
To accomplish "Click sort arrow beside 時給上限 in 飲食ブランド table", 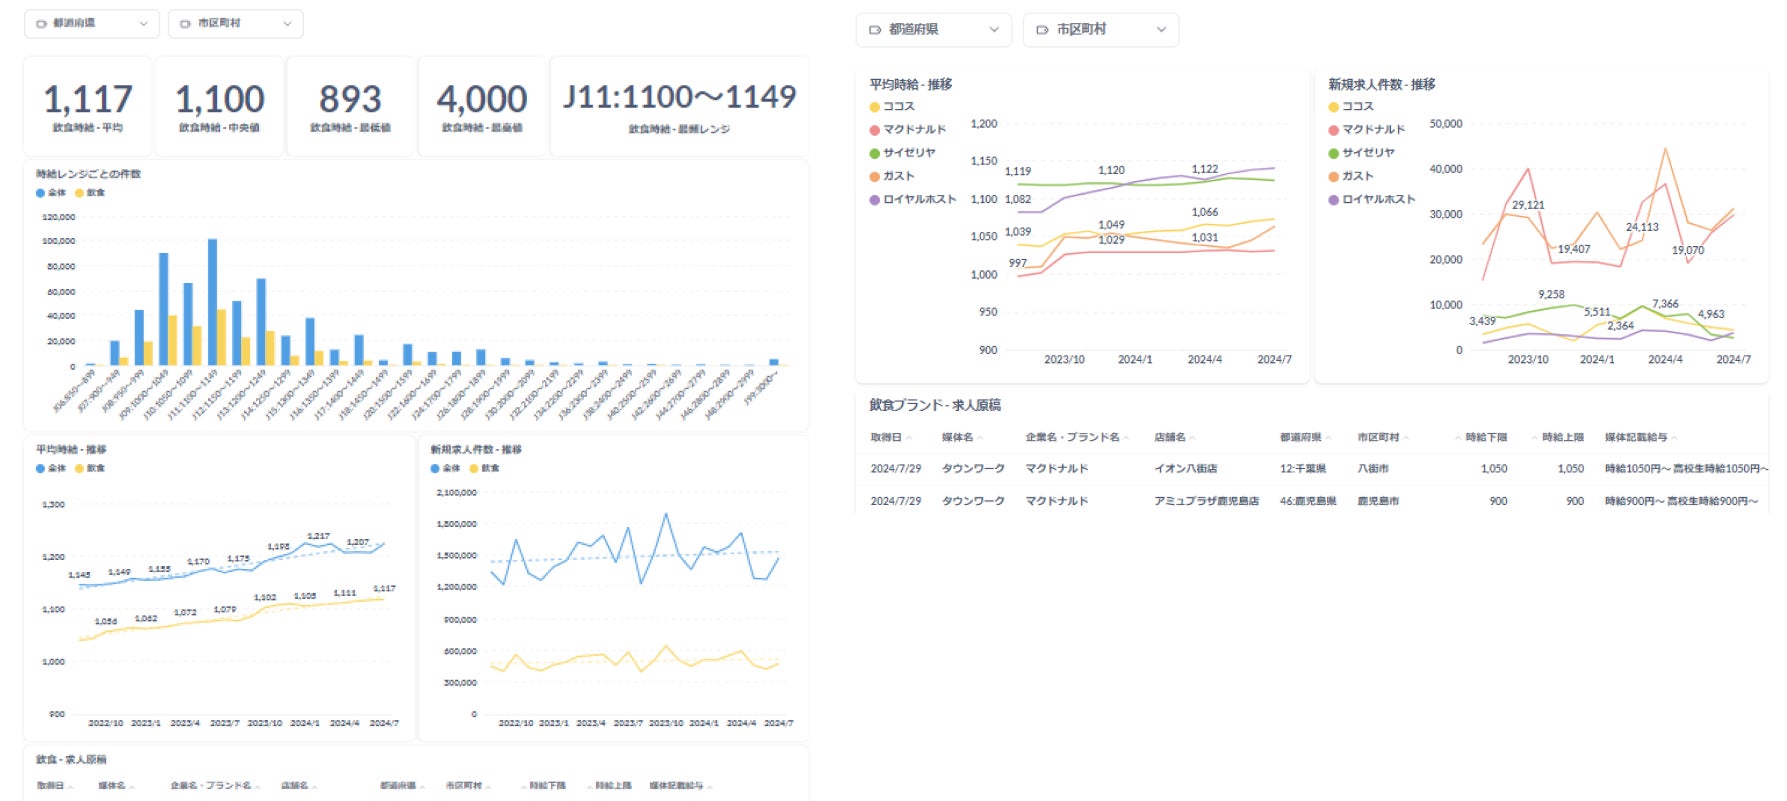I will tap(1534, 438).
